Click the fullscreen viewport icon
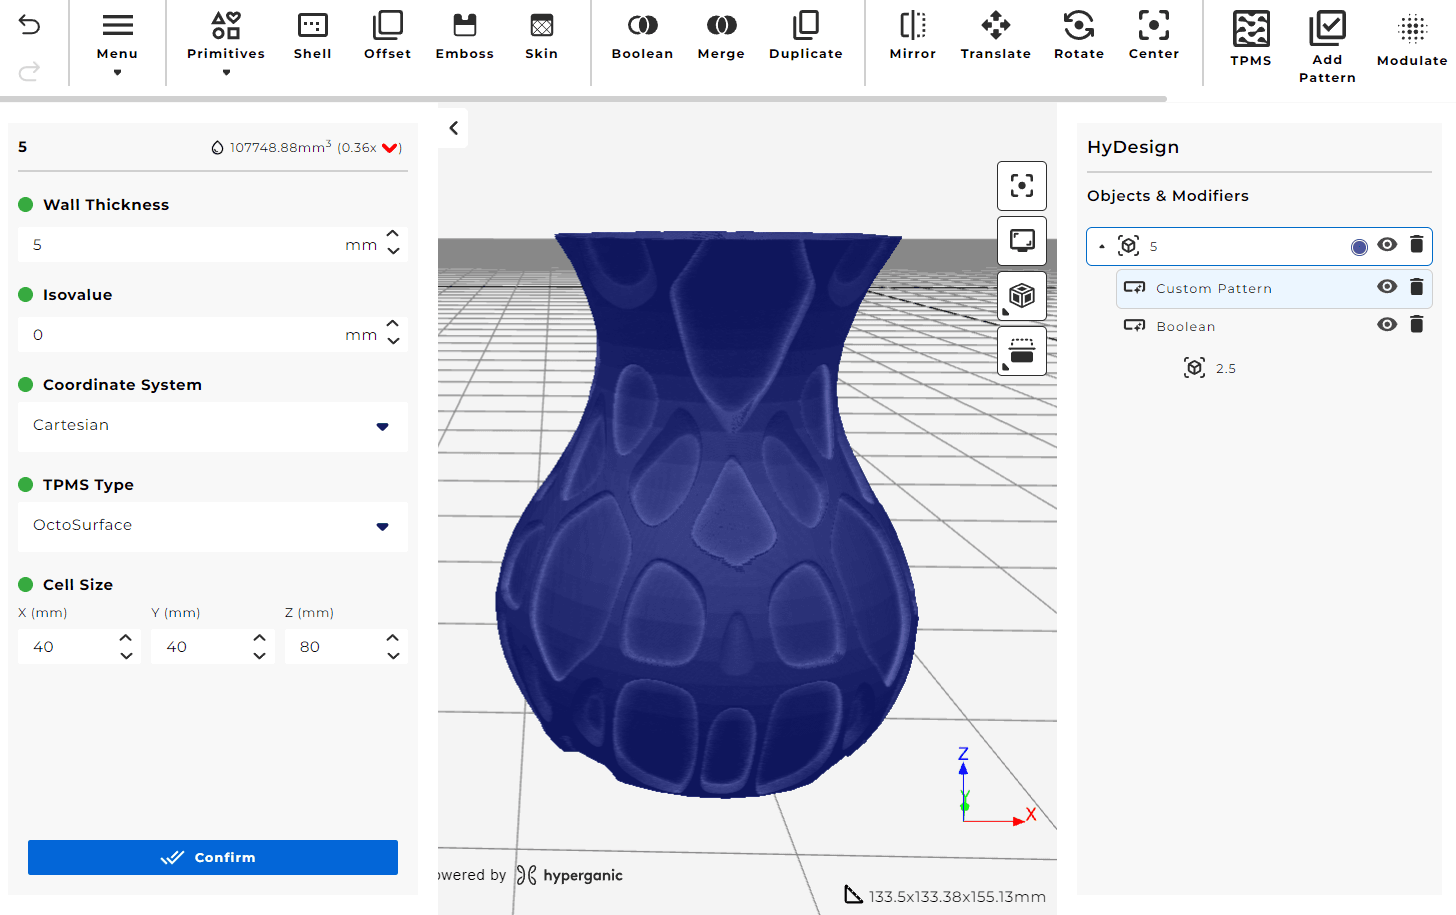The width and height of the screenshot is (1456, 915). pyautogui.click(x=1022, y=241)
